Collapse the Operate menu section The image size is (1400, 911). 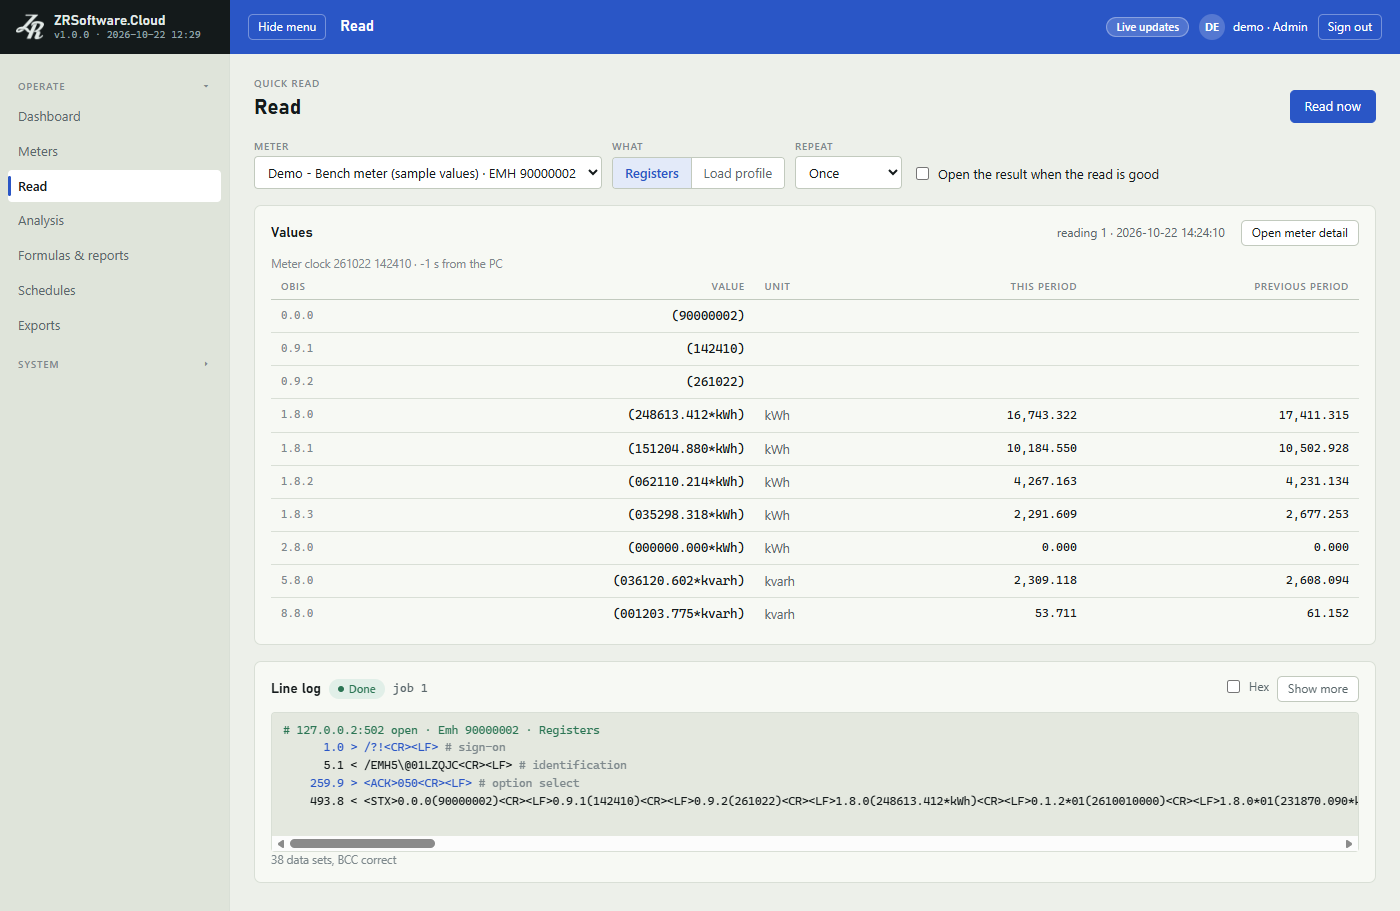114,87
